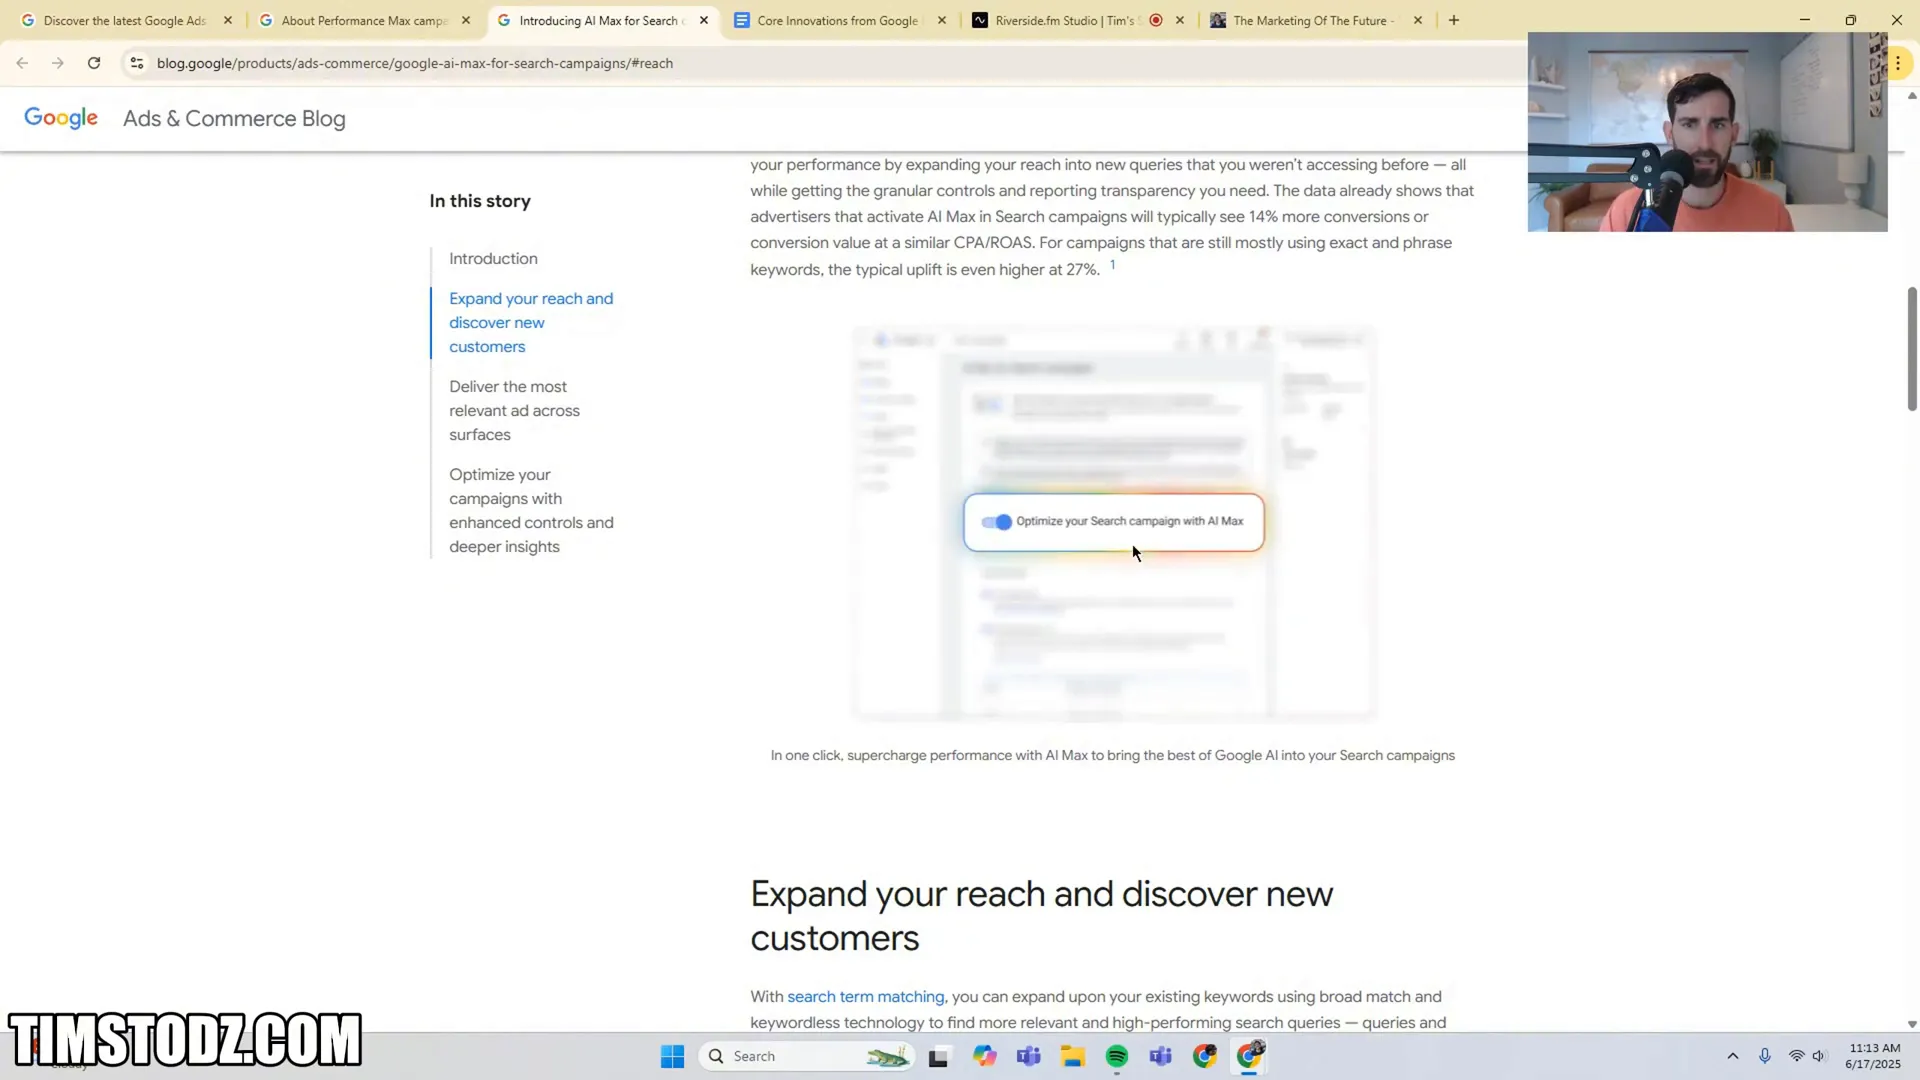Open a new browser tab
Screen dimensions: 1920x1080
coord(1454,20)
